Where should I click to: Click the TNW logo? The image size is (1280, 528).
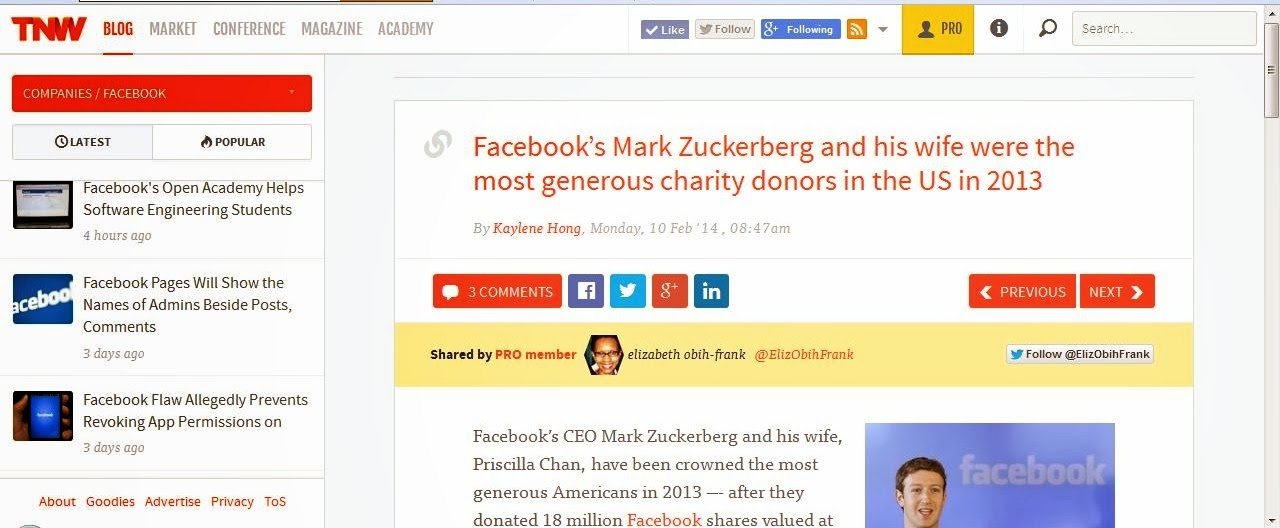click(48, 29)
